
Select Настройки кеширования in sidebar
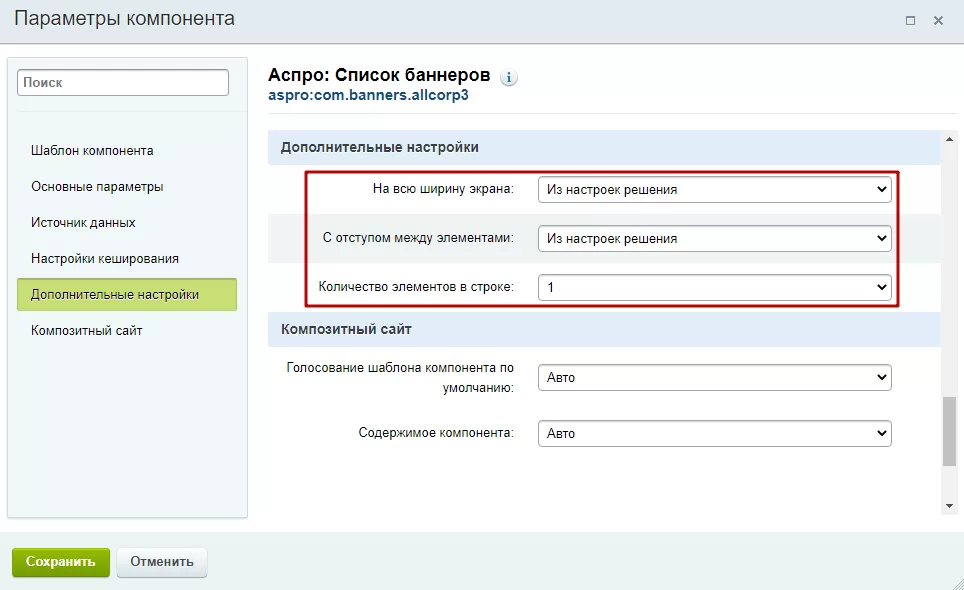105,259
